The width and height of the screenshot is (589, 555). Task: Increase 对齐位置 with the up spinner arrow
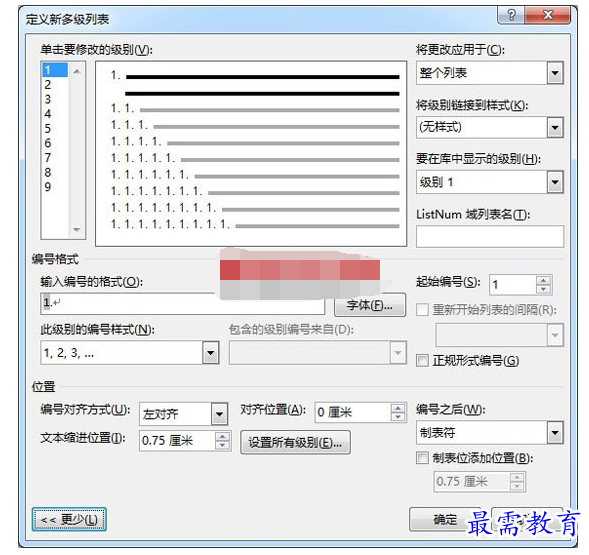pos(398,408)
